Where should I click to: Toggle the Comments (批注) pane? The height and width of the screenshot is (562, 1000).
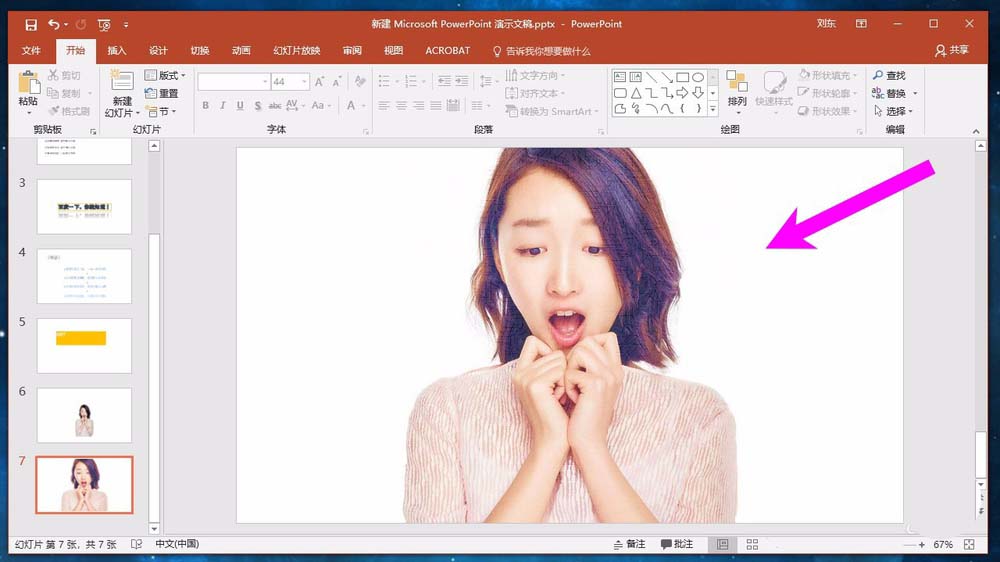pyautogui.click(x=677, y=544)
